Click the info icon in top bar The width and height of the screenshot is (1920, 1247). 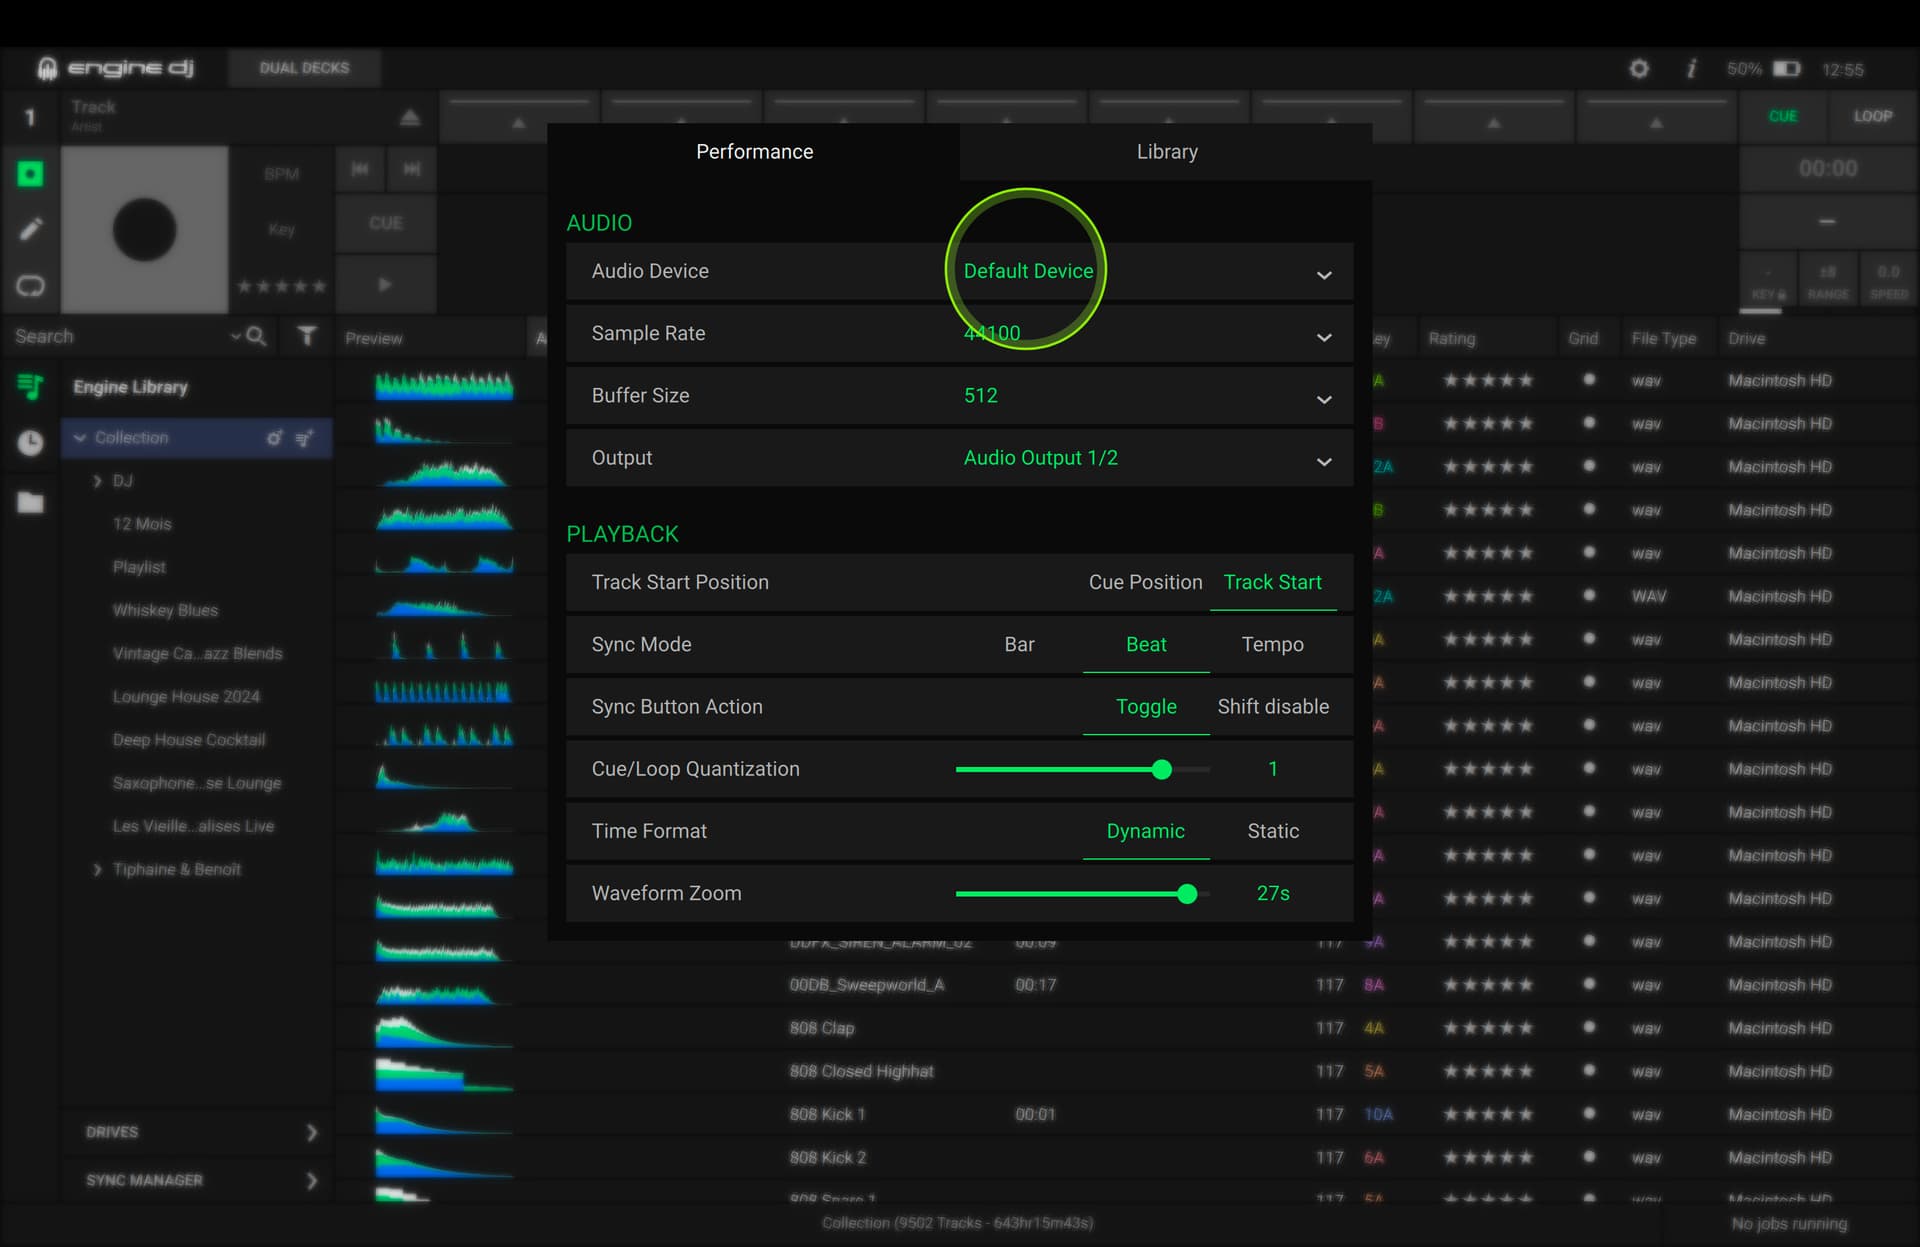(1691, 69)
